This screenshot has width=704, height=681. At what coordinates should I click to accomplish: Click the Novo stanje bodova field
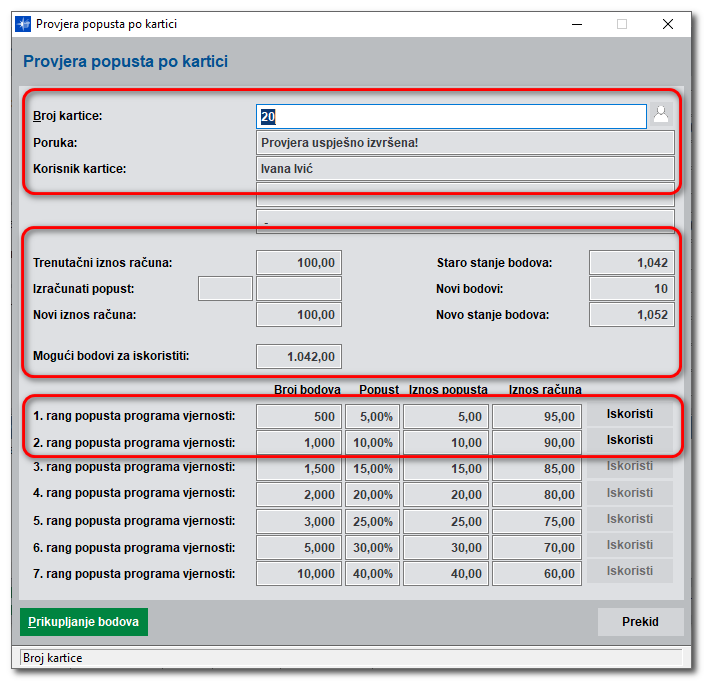pyautogui.click(x=631, y=315)
